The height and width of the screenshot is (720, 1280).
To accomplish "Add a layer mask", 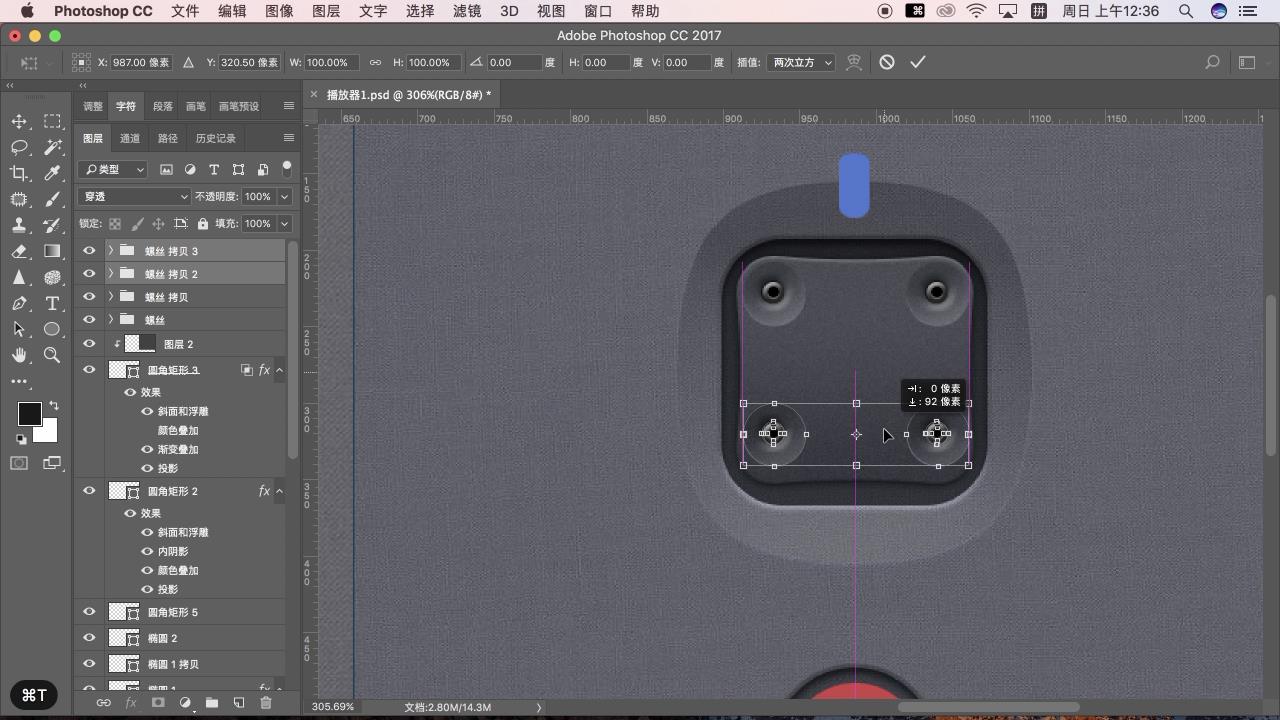I will click(x=158, y=703).
